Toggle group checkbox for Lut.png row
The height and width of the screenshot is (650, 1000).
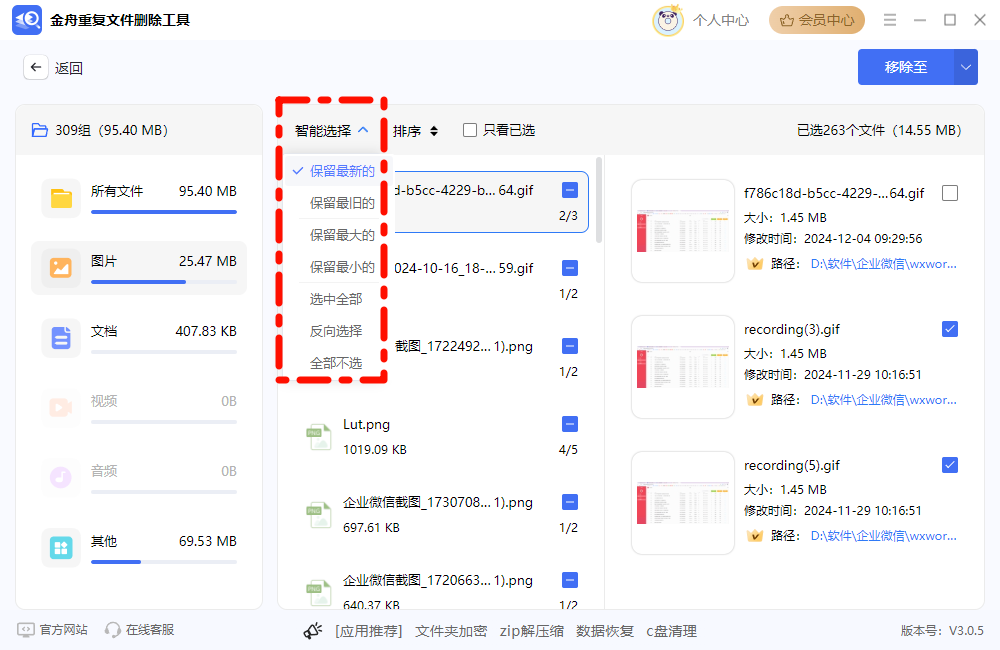tap(570, 424)
